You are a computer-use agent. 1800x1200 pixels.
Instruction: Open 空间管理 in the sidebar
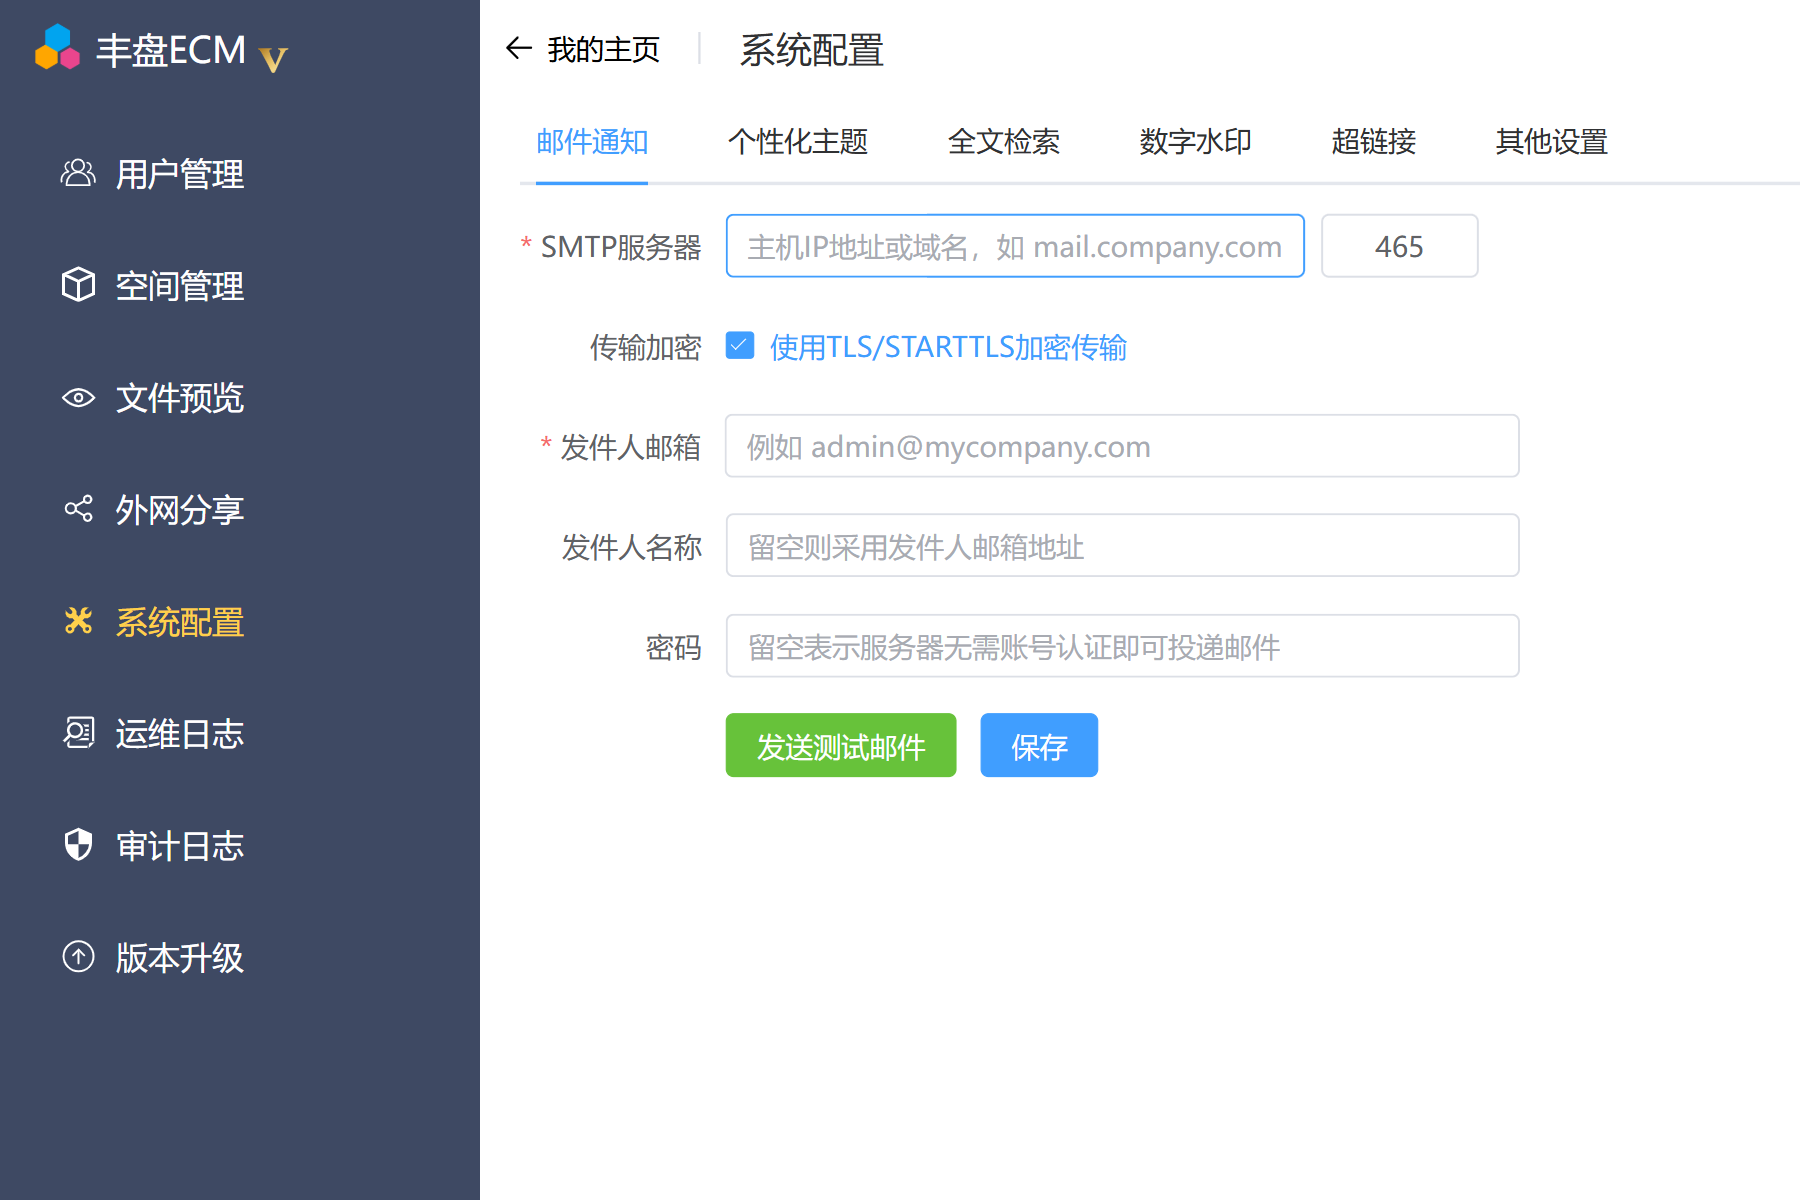179,287
